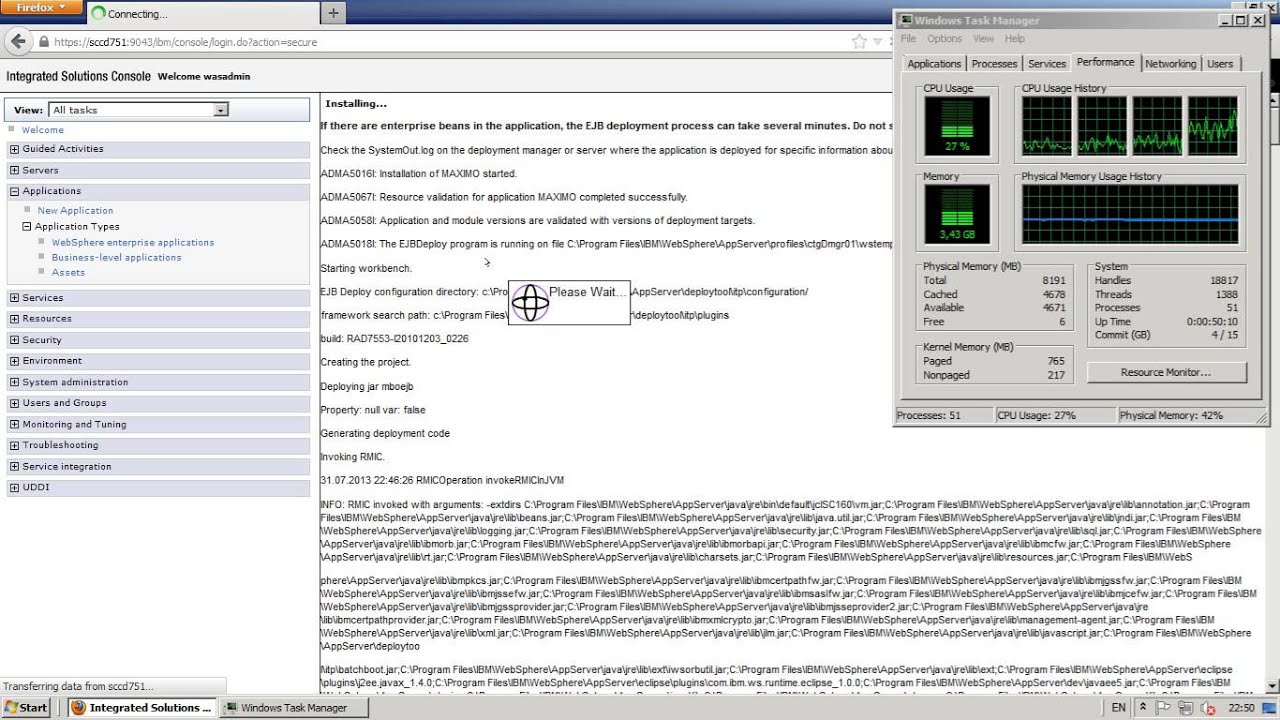Open the URL history dropdown arrow
Screen dimensions: 1280x720
click(878, 42)
